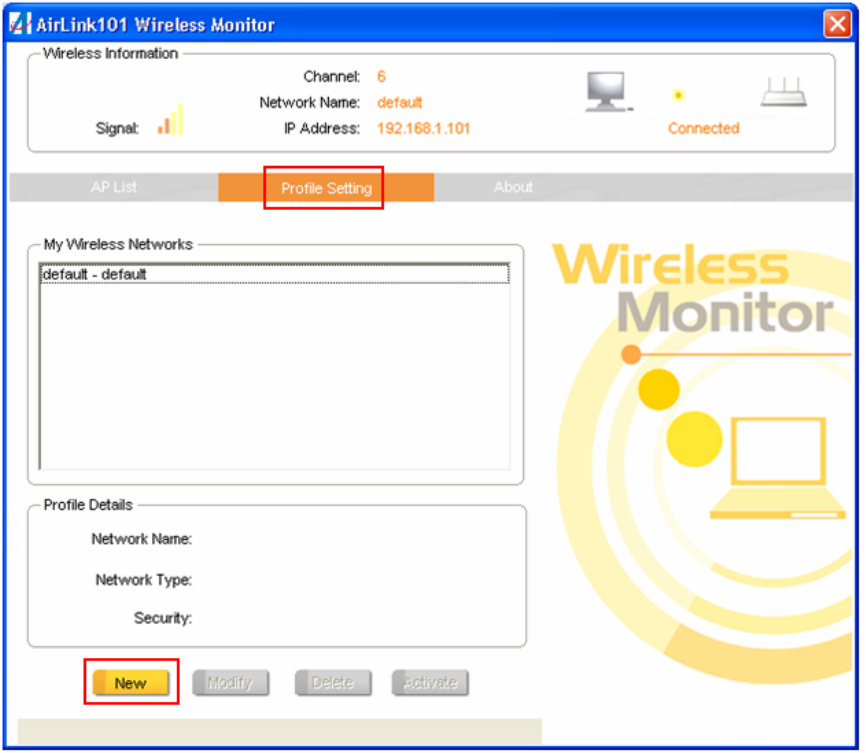Click the IP Address label
Image resolution: width=866 pixels, height=753 pixels.
click(322, 129)
